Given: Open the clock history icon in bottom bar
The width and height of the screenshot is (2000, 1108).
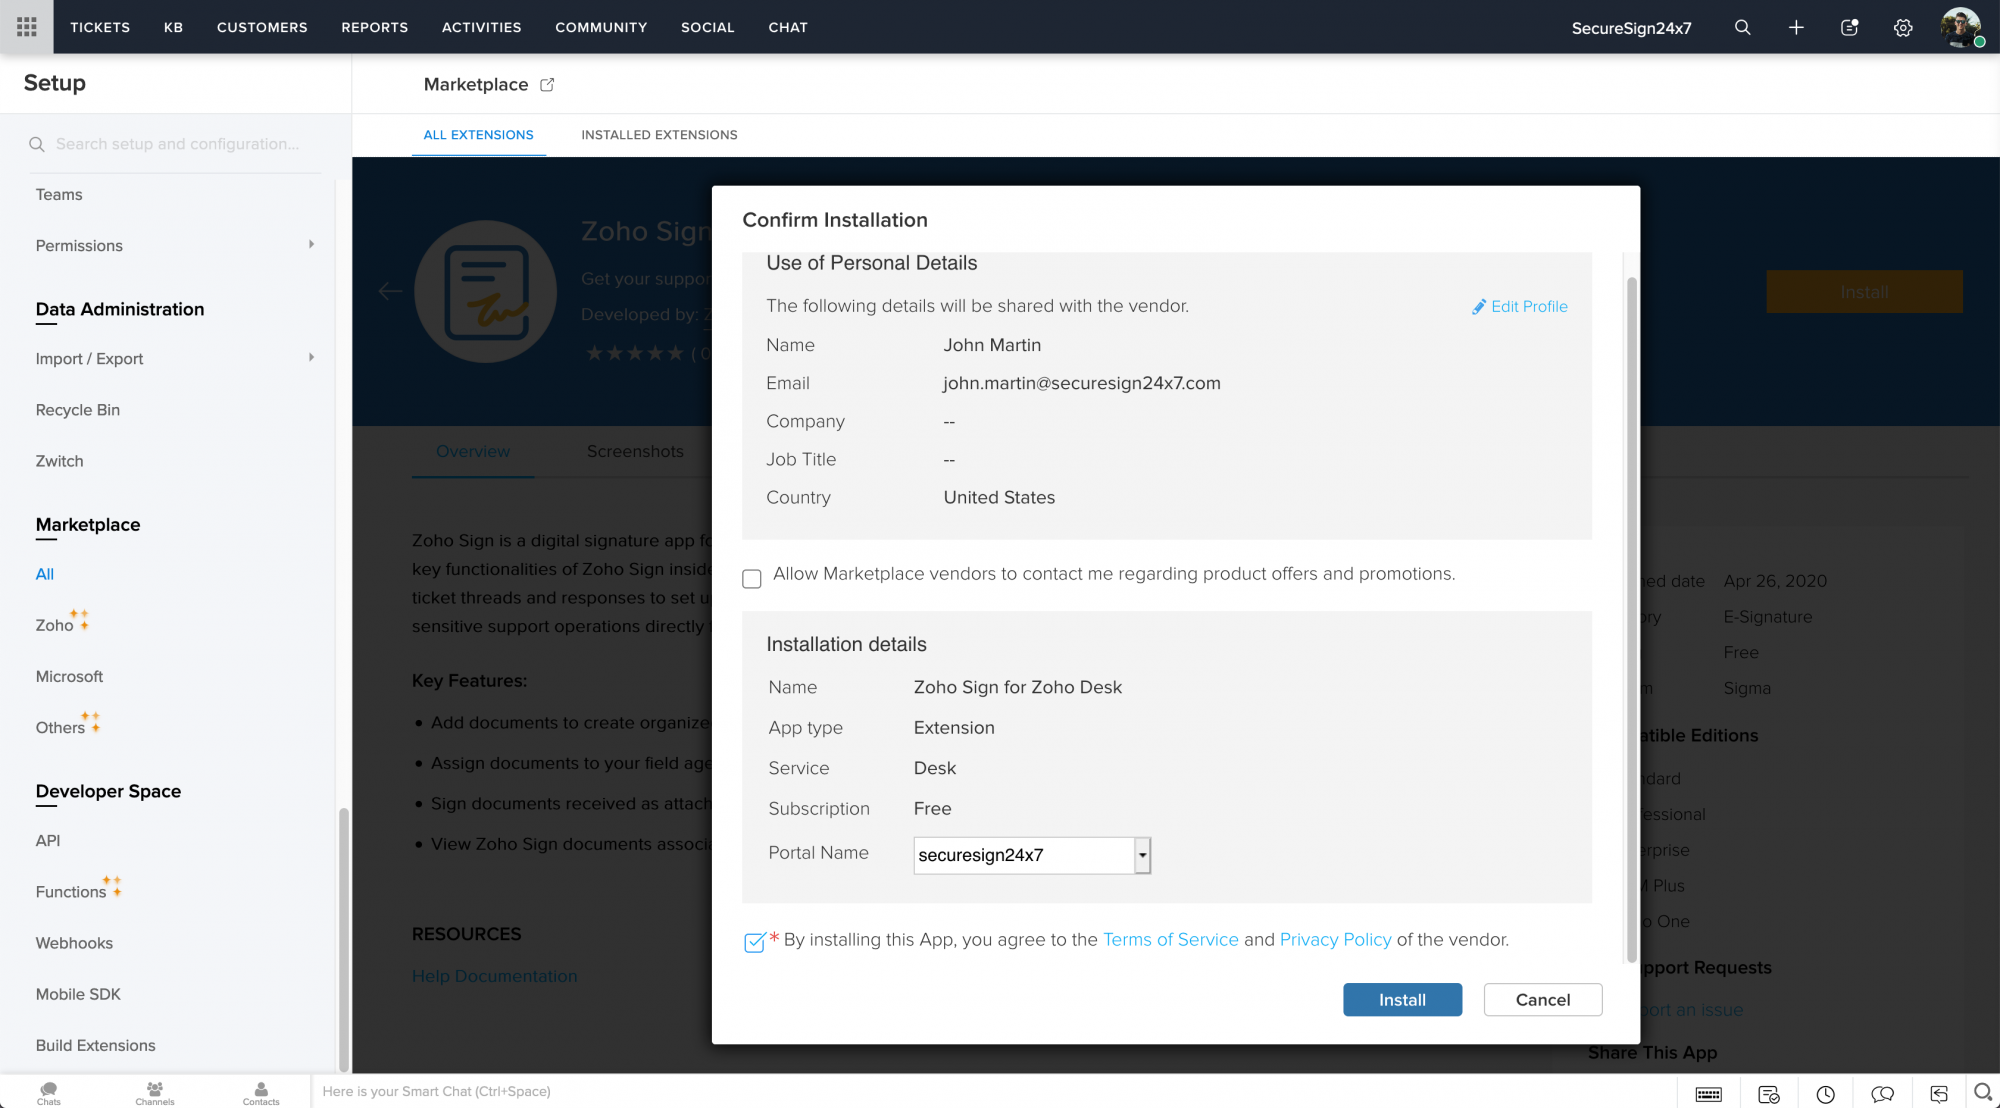Looking at the screenshot, I should click(x=1825, y=1094).
